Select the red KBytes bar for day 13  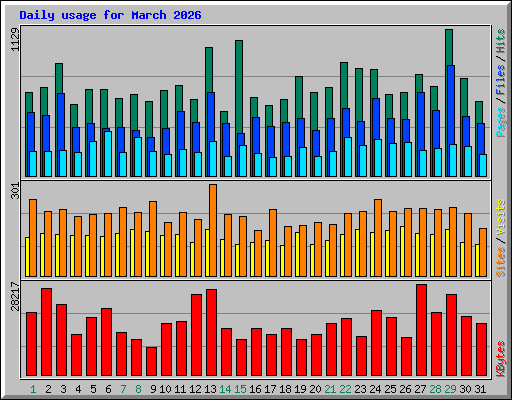pyautogui.click(x=211, y=333)
